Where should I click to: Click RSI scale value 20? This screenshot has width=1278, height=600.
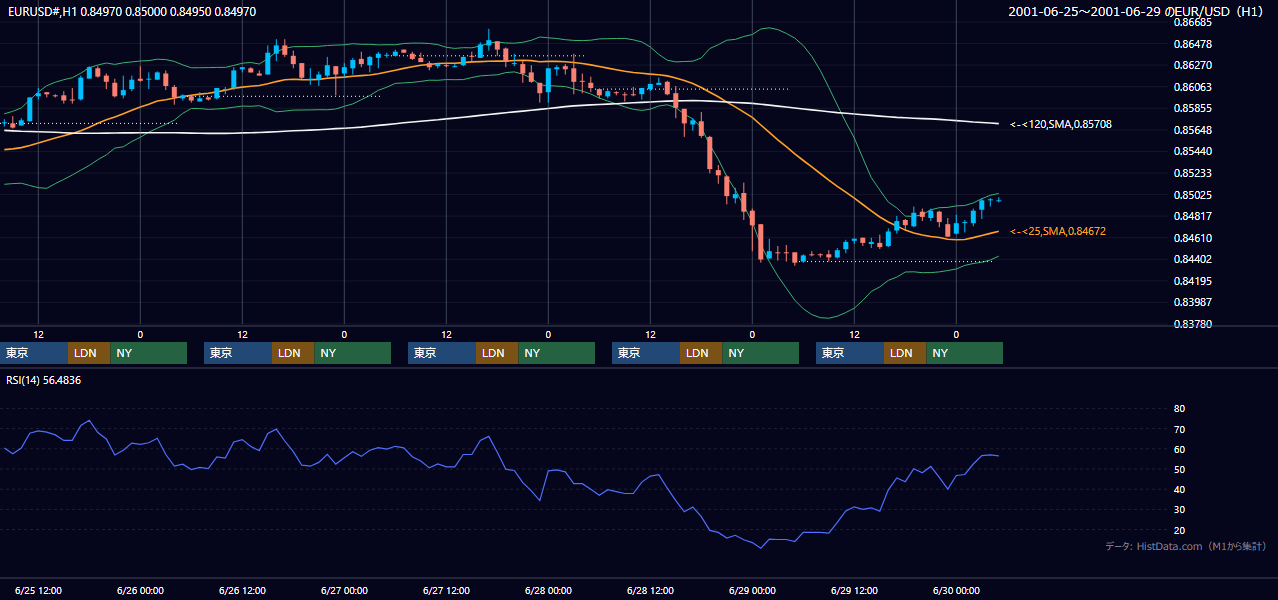click(x=1179, y=530)
